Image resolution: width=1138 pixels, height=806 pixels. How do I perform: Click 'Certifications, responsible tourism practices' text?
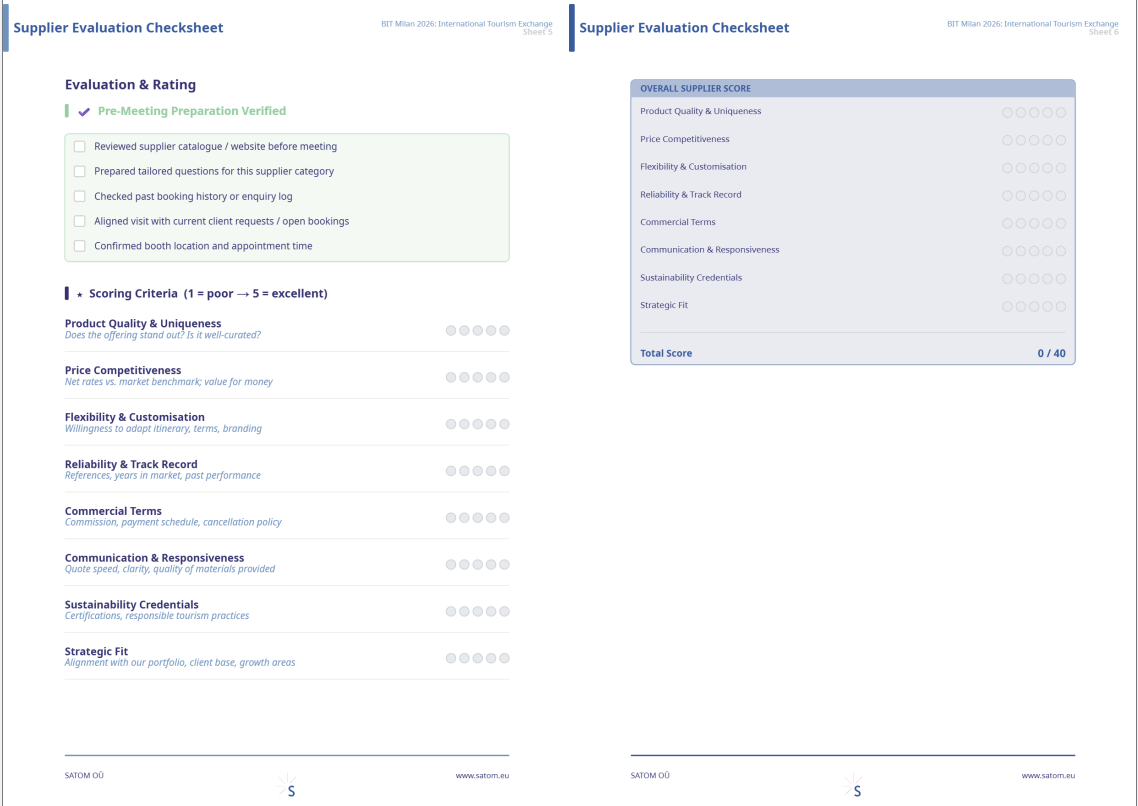157,616
